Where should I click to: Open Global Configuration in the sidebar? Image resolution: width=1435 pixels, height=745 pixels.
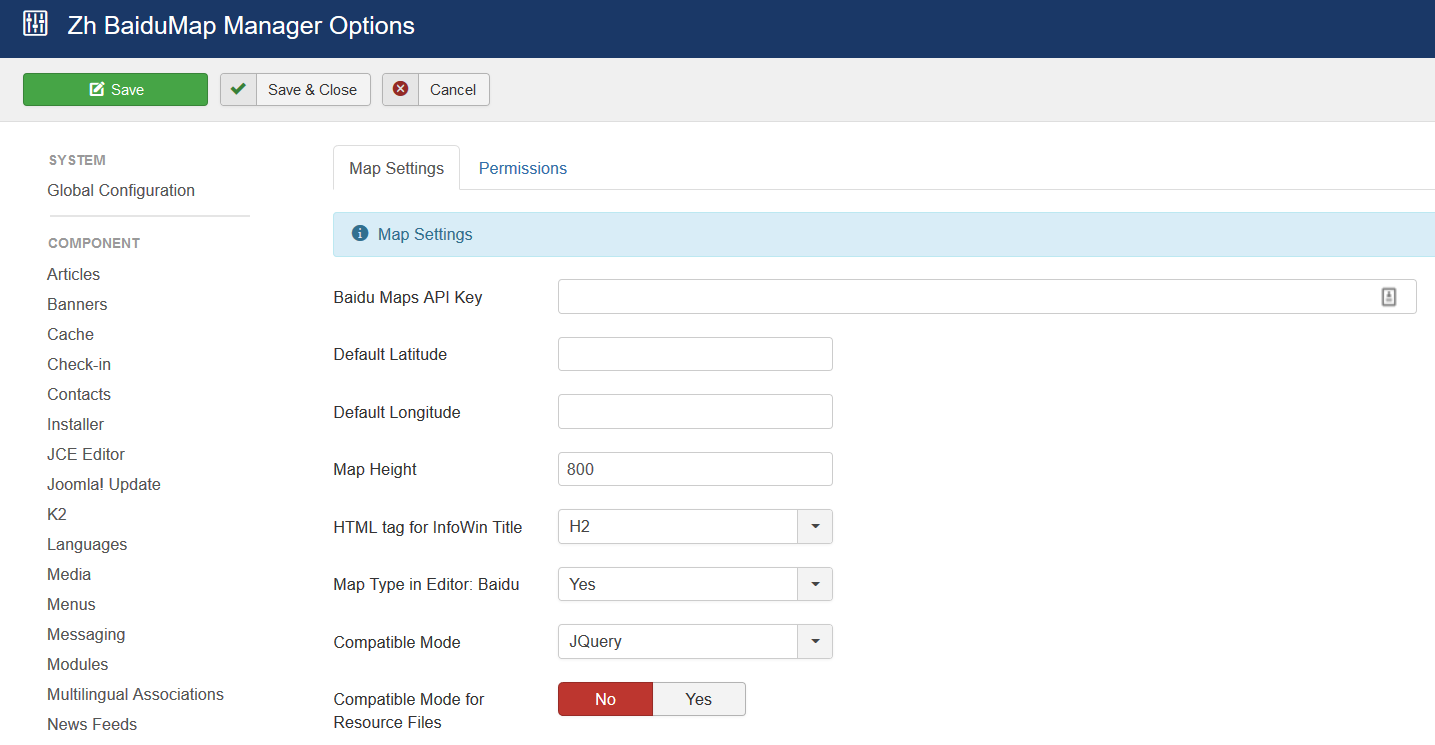coord(121,190)
